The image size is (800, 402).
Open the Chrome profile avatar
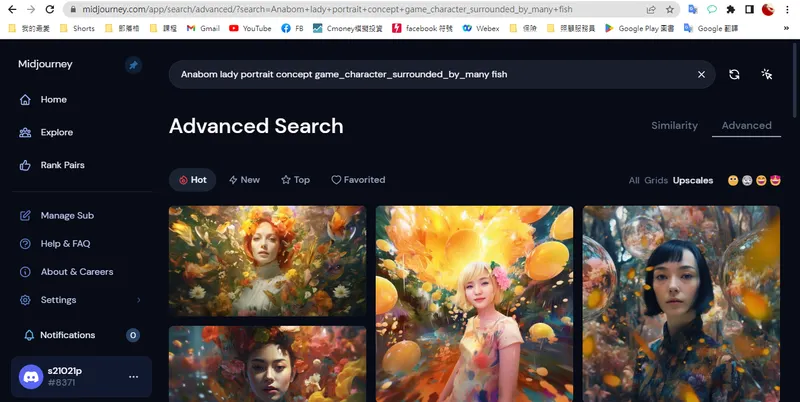768,9
